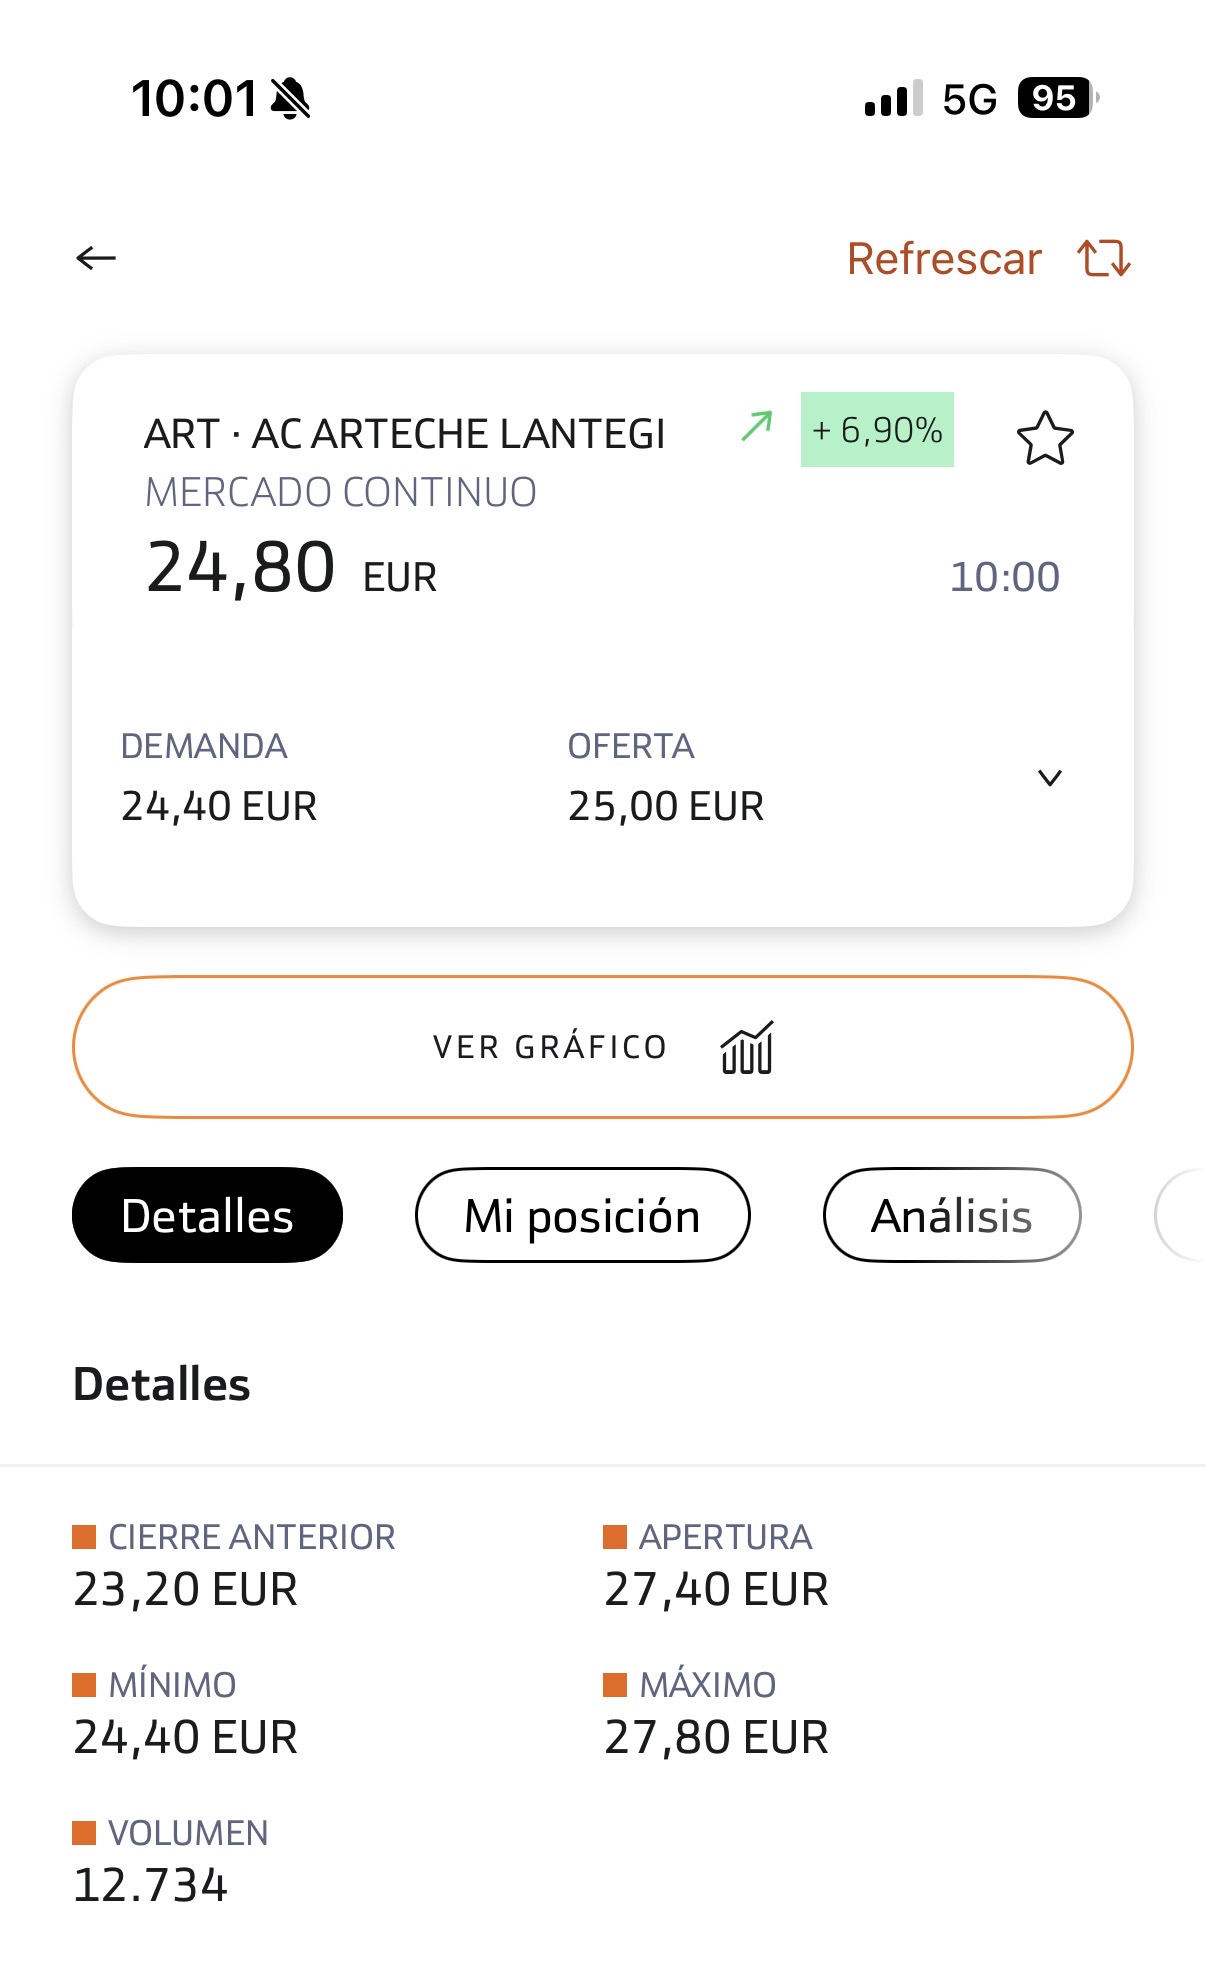This screenshot has height=1981, width=1206.
Task: Tap the Refrescar link text
Action: (x=944, y=258)
